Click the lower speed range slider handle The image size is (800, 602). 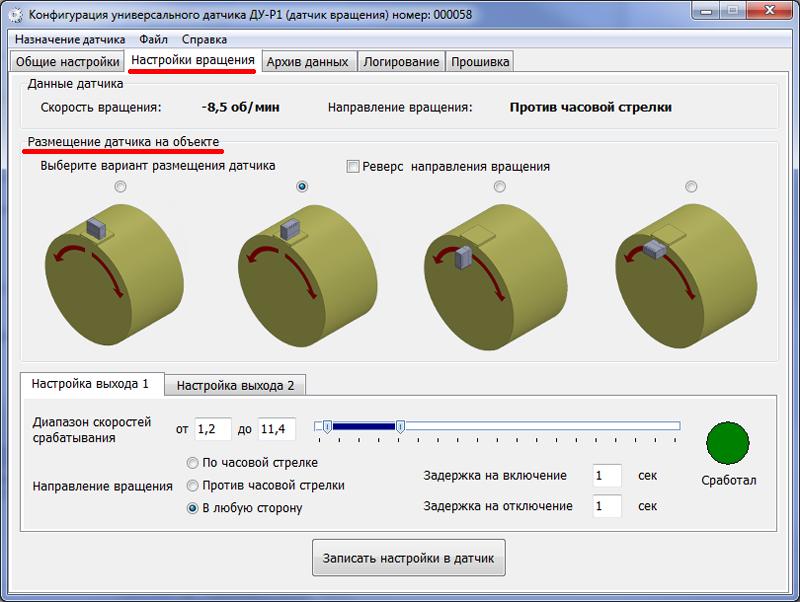pos(328,427)
